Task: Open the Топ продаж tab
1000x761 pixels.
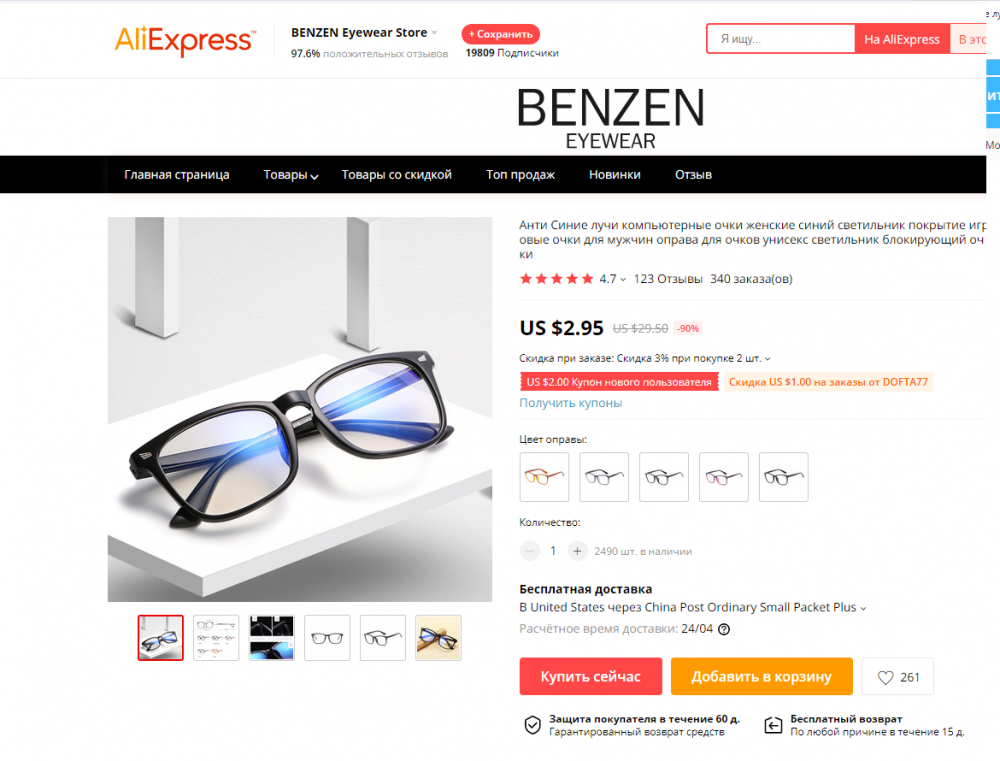Action: click(520, 175)
